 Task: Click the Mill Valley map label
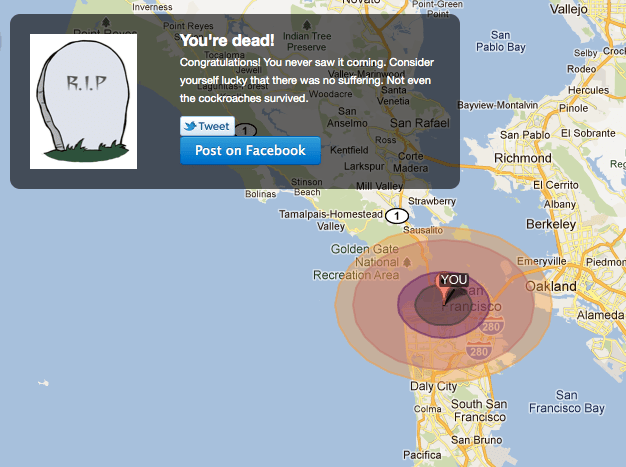tap(379, 186)
